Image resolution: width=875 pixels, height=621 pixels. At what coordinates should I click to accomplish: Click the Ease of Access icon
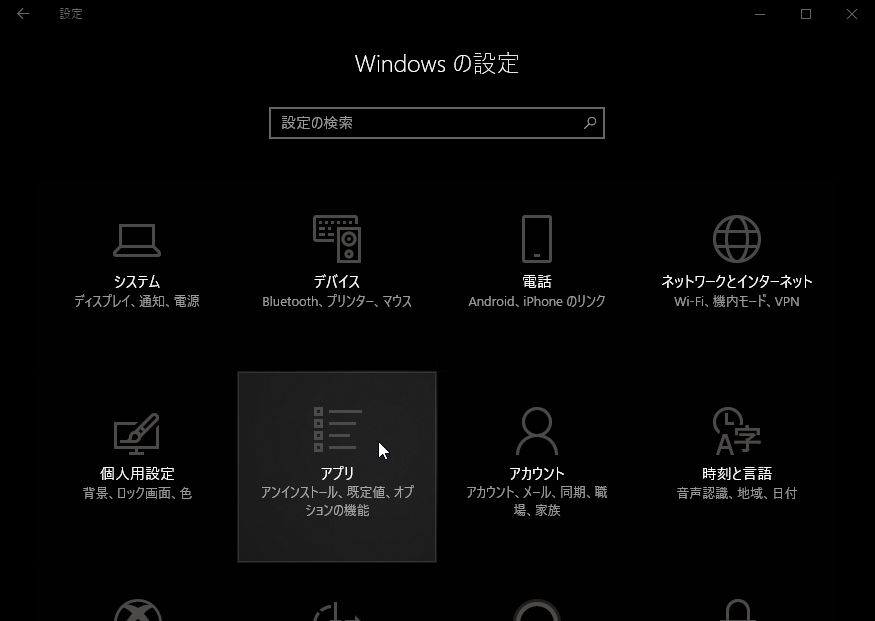pyautogui.click(x=337, y=611)
